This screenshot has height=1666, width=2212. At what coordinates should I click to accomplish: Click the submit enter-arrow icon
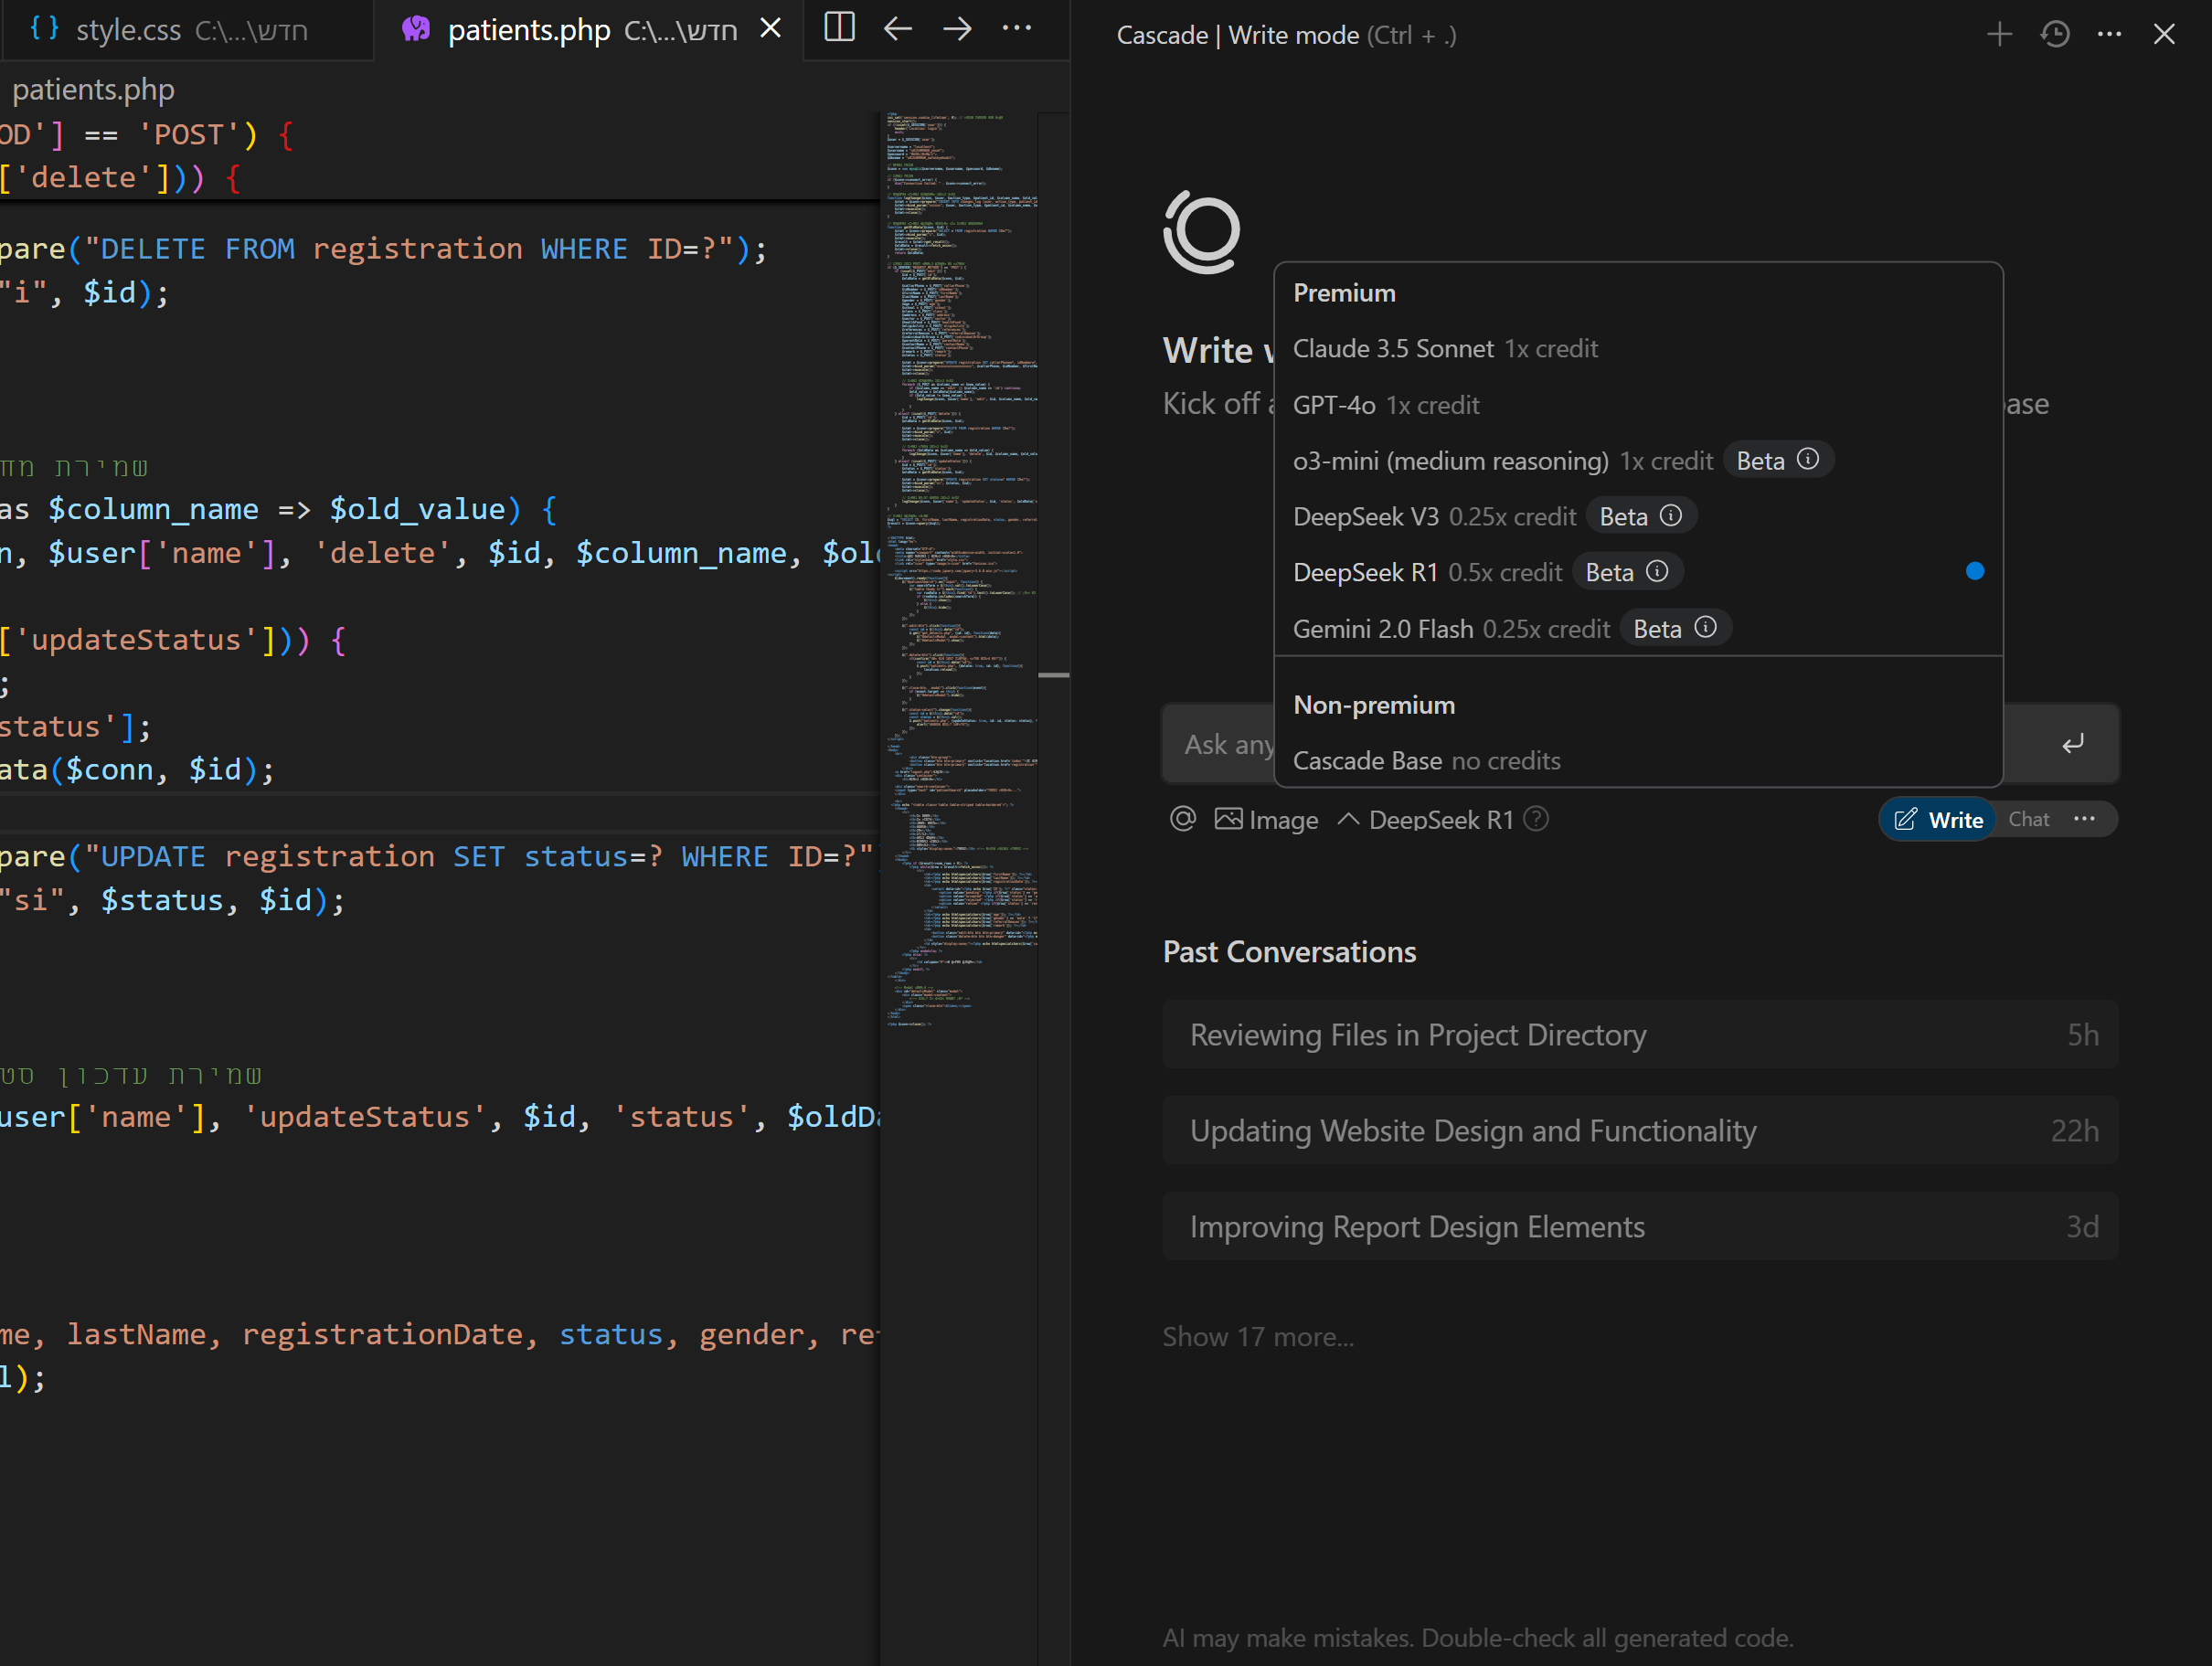click(2072, 743)
